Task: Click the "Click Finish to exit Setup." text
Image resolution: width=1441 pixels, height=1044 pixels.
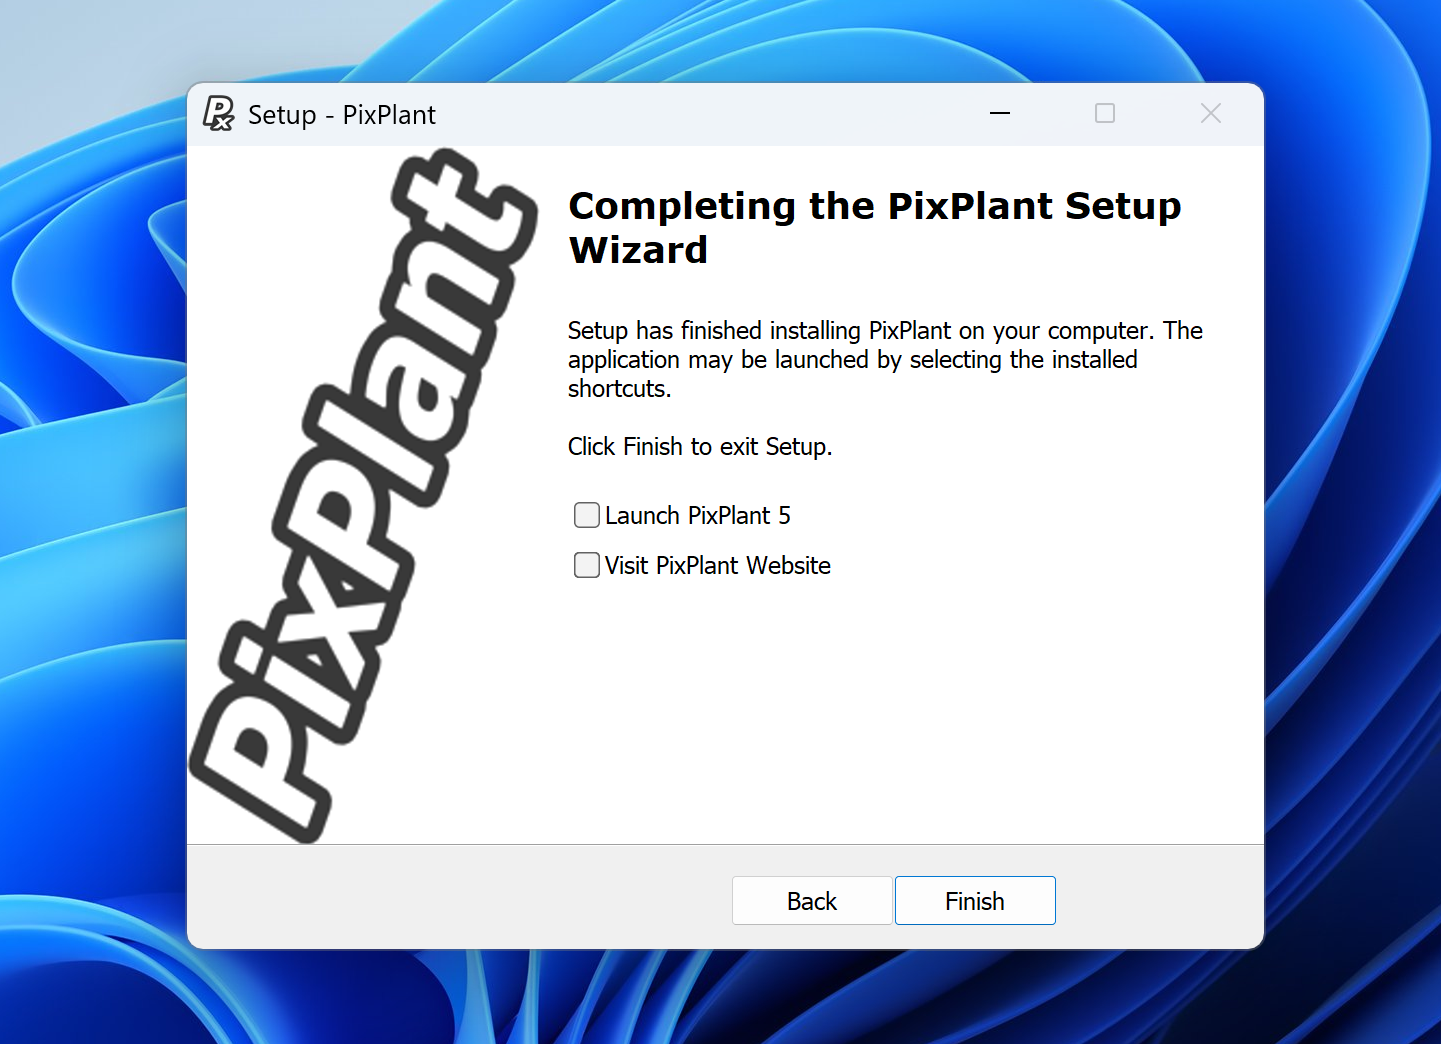Action: 699,447
